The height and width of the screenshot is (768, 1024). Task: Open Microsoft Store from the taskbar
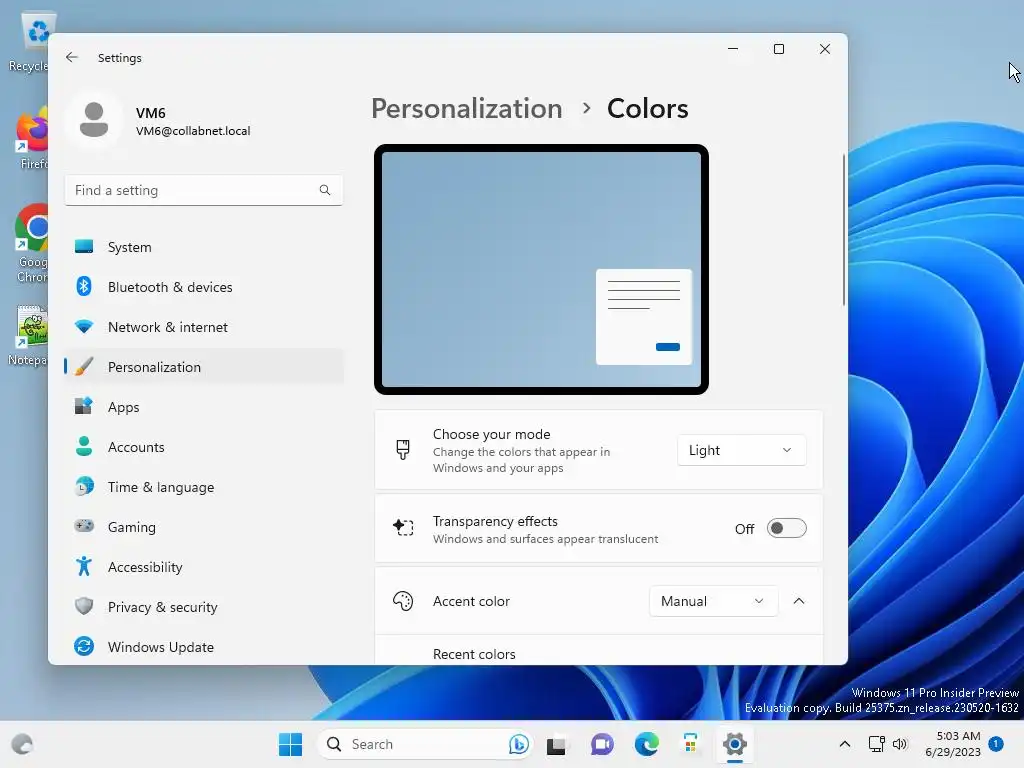pos(690,744)
